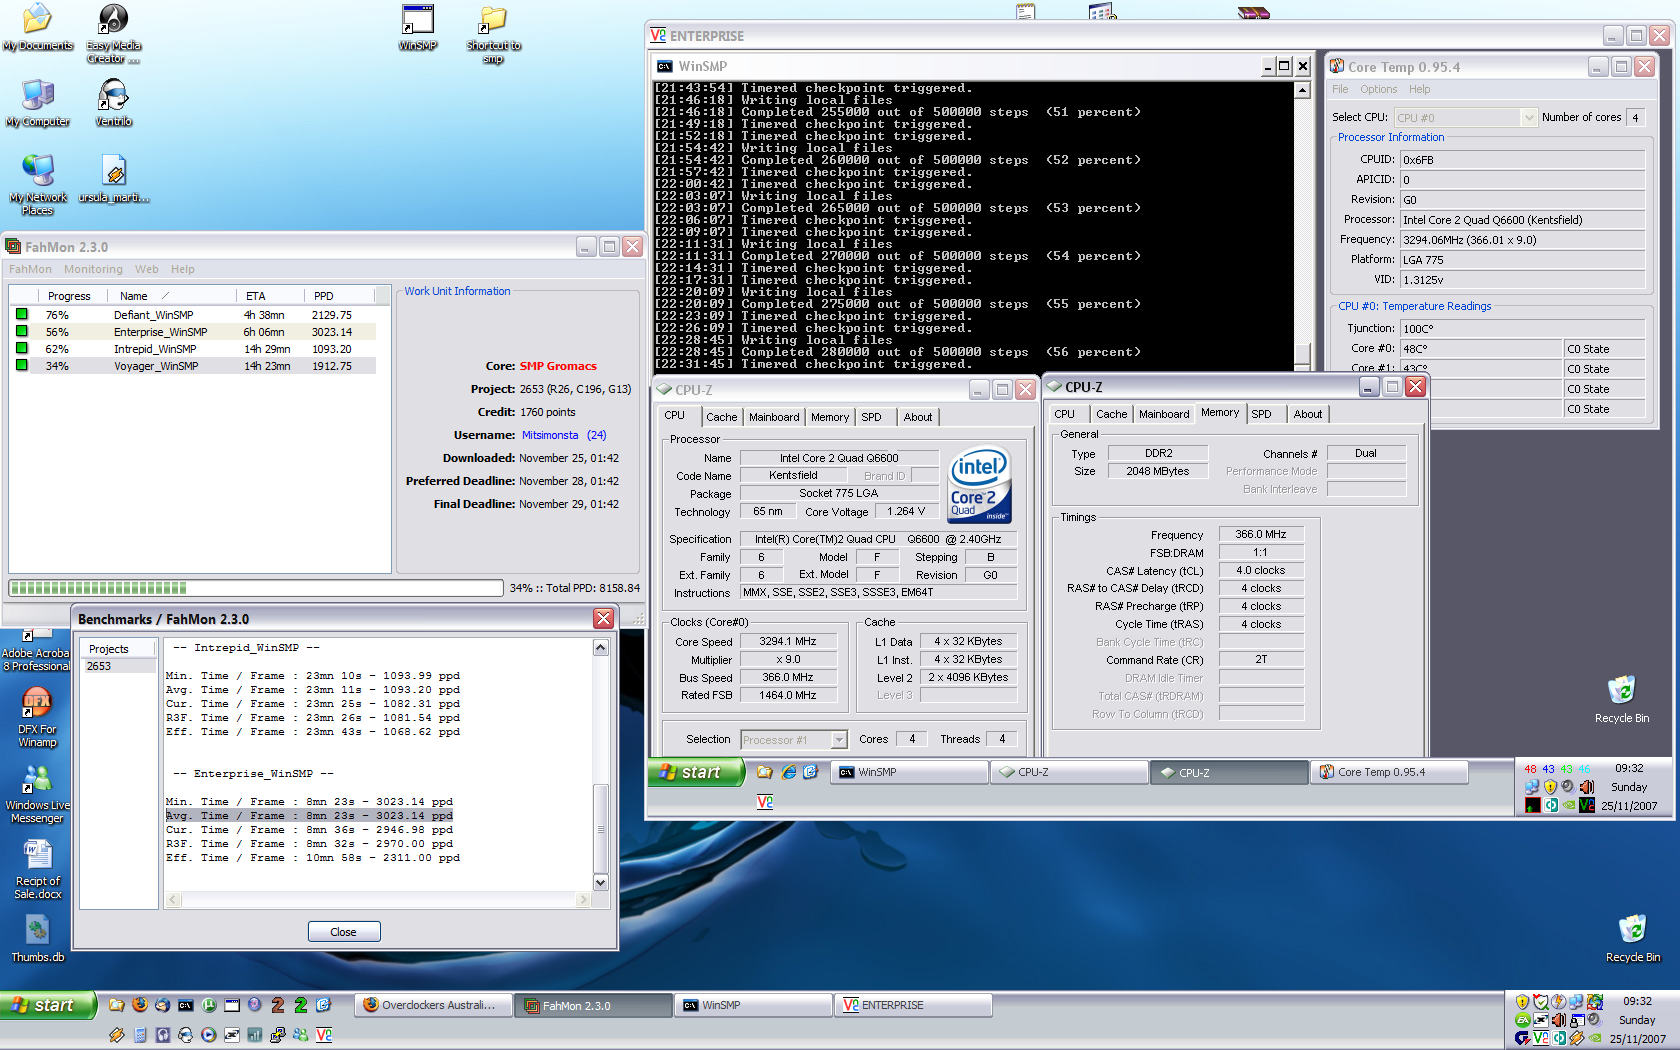Open Recycle Bin inside ENTERPRISE remote desktop

1621,699
